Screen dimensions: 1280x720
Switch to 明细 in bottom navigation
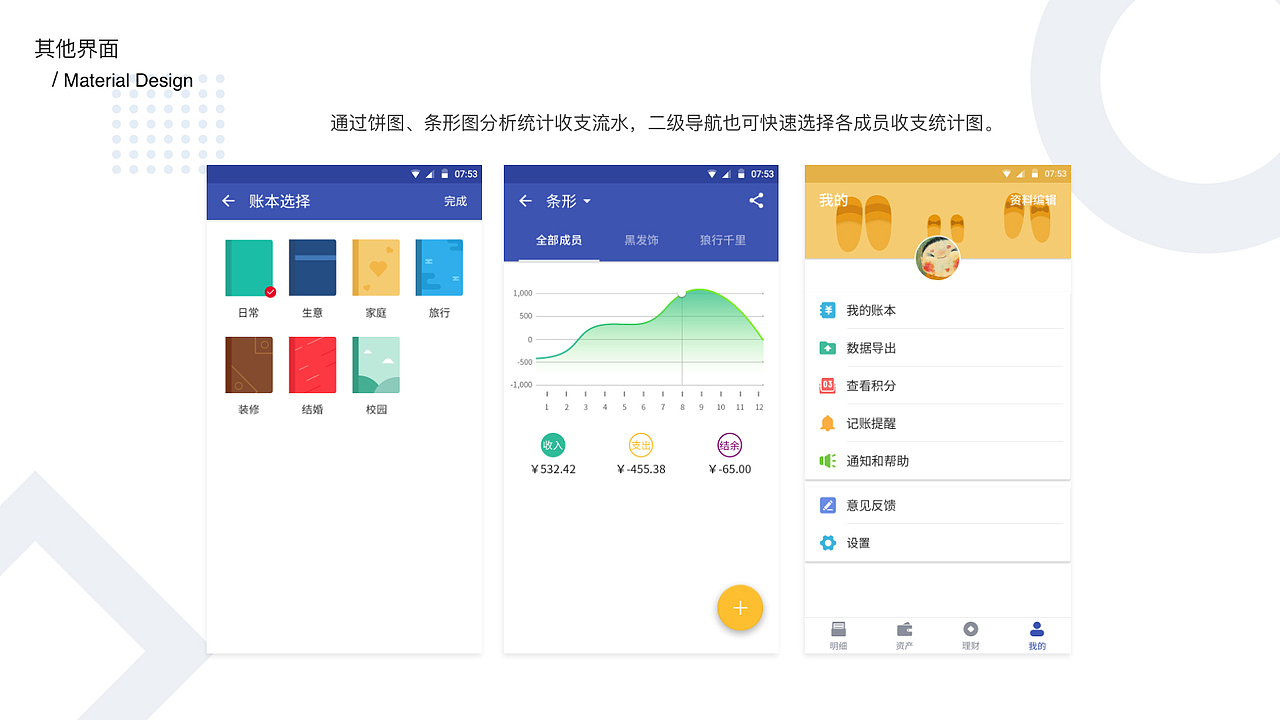tap(838, 636)
